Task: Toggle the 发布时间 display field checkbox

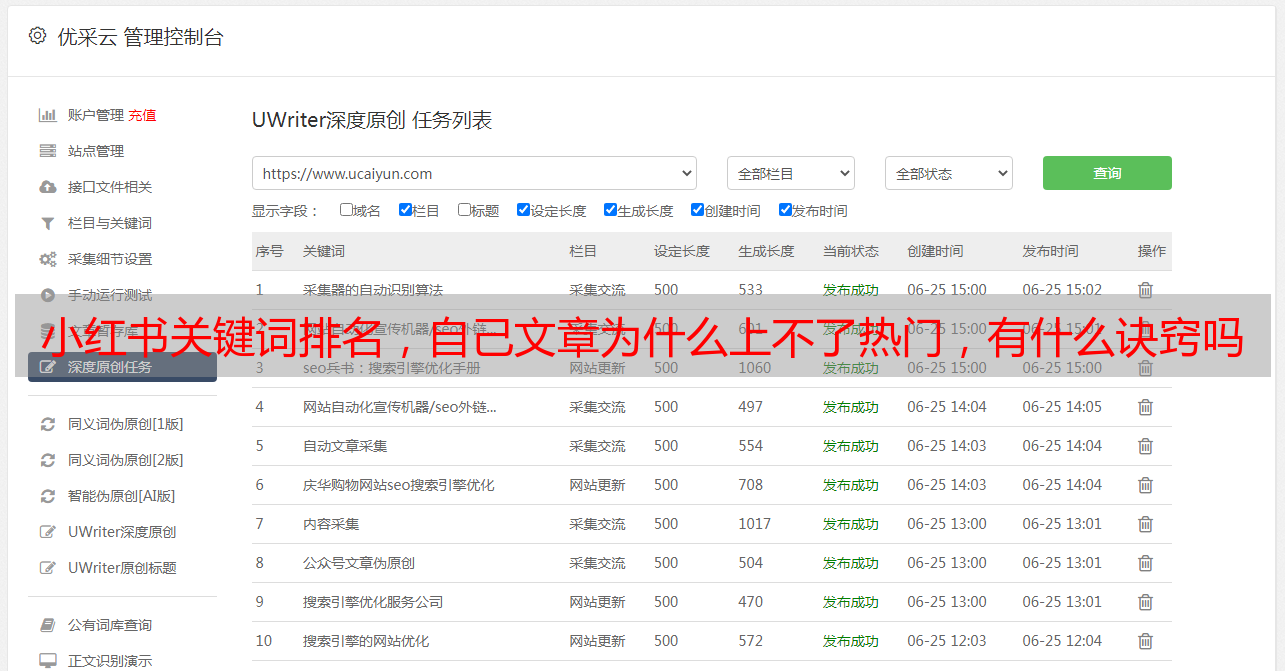Action: tap(785, 210)
